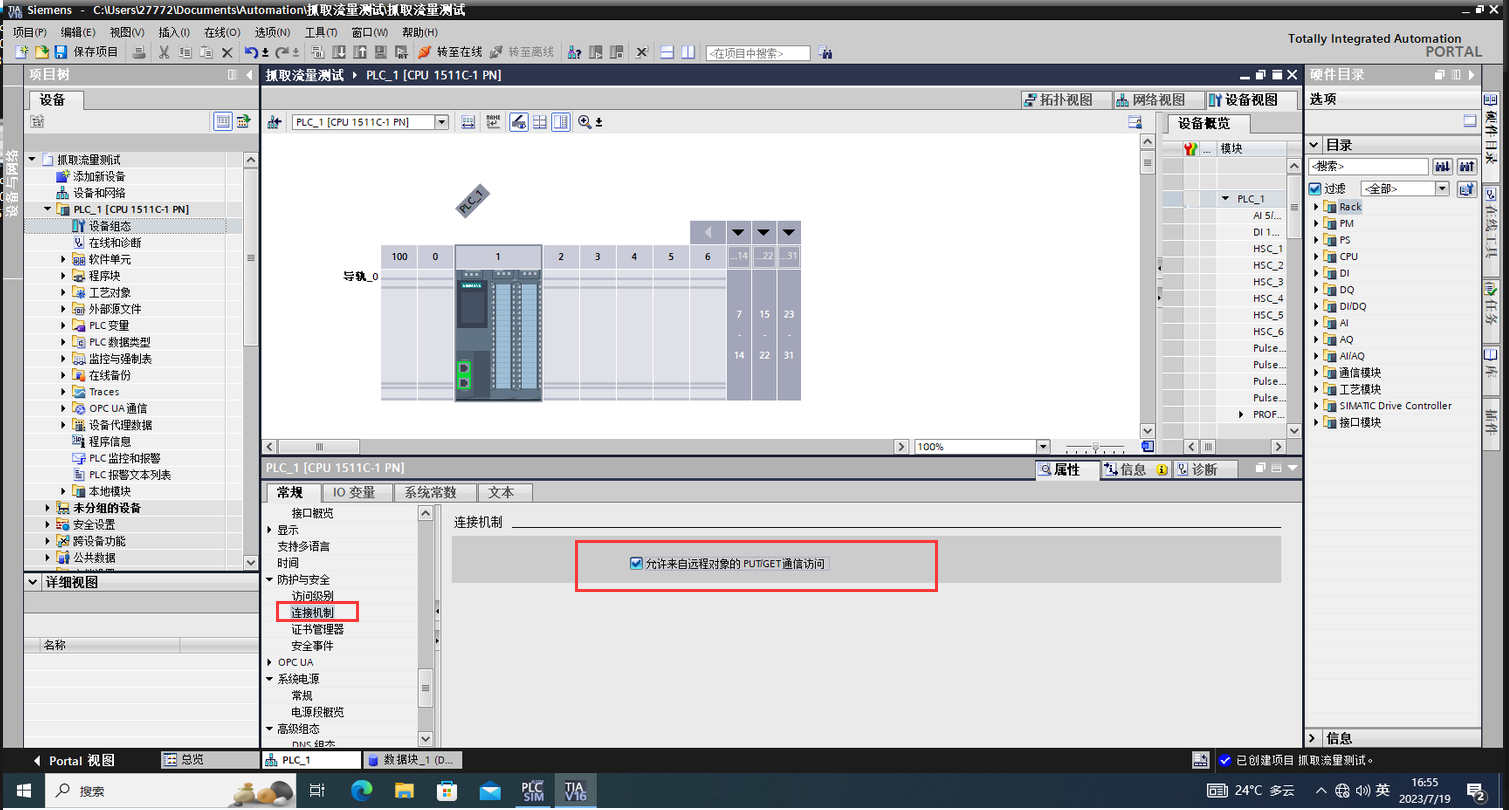This screenshot has width=1509, height=810.
Task: Click 转至在线 go online button
Action: click(x=450, y=52)
